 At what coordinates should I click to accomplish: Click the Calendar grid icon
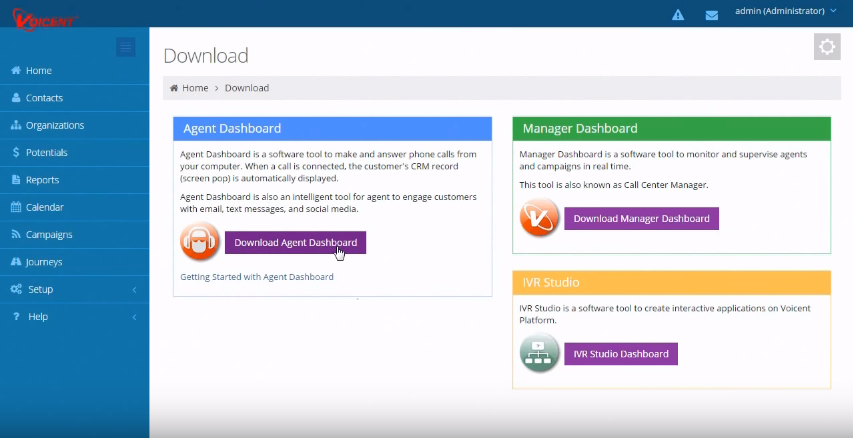coord(16,207)
